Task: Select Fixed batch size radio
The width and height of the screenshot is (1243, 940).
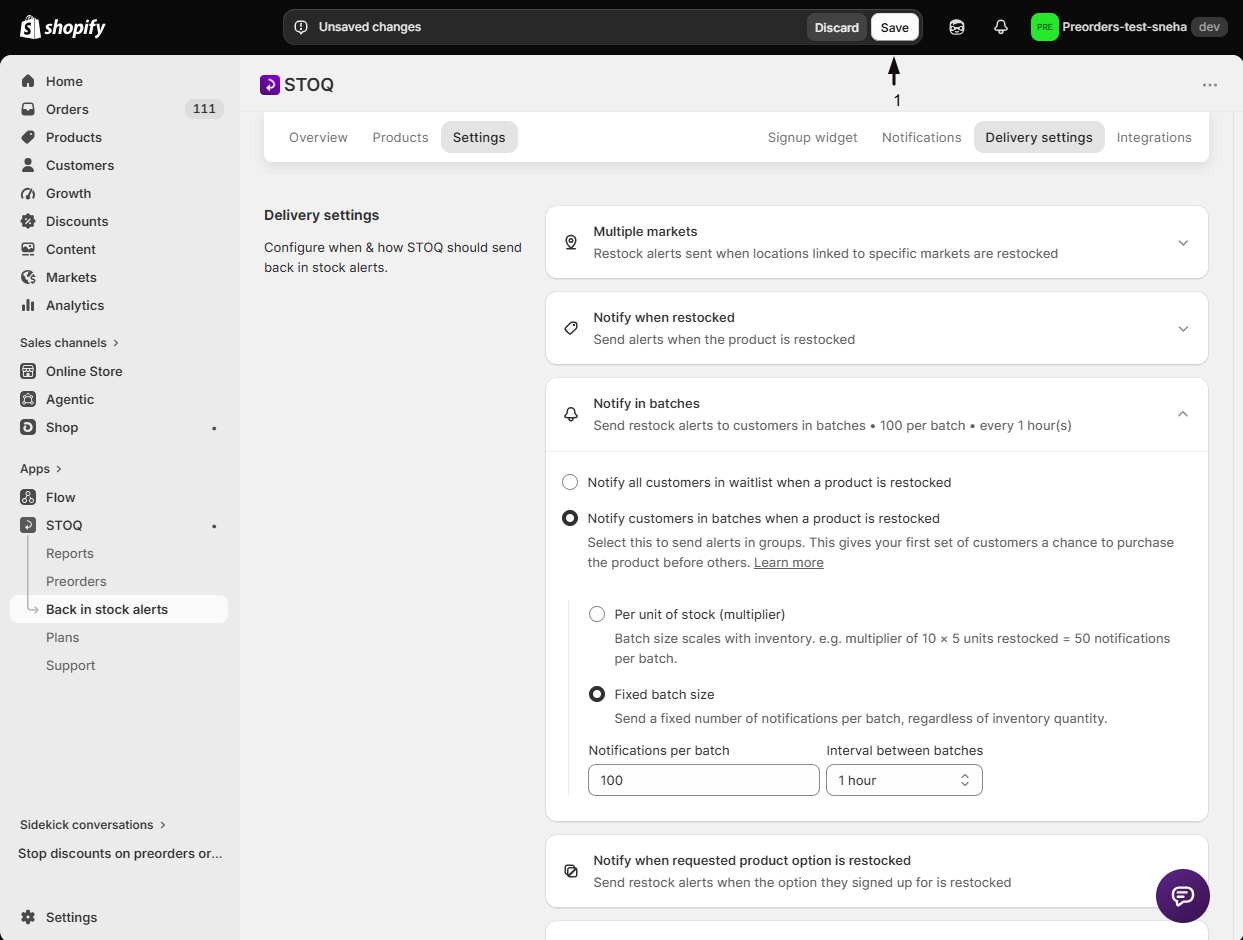Action: pos(597,694)
